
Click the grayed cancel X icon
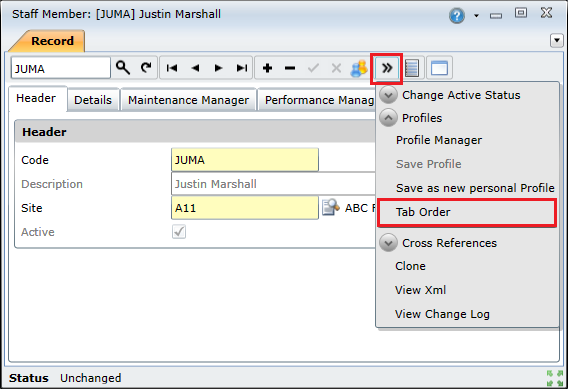pyautogui.click(x=336, y=68)
